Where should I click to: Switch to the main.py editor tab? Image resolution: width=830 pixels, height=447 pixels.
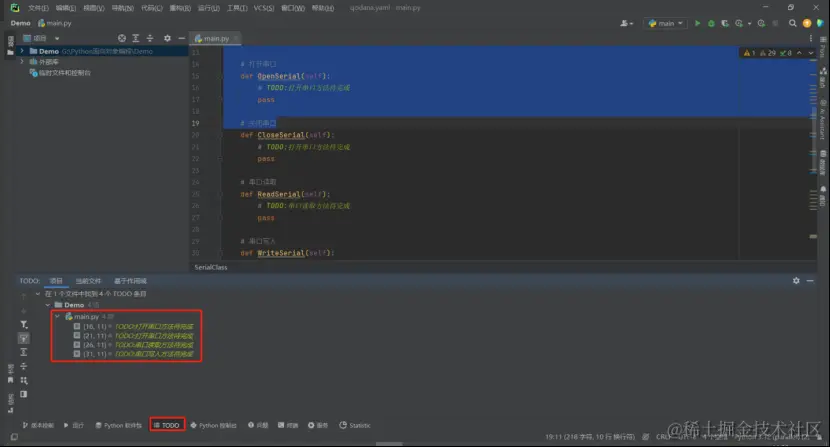click(216, 38)
